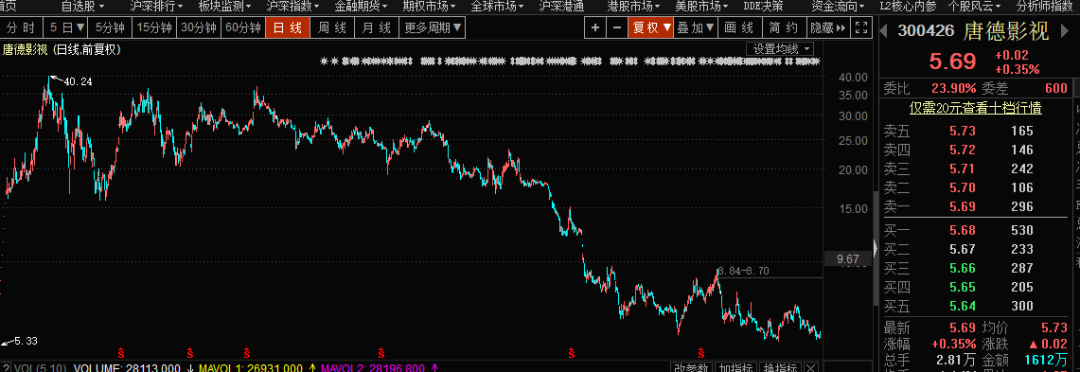Select the 日线 daily period
The height and width of the screenshot is (372, 1080).
(x=287, y=28)
